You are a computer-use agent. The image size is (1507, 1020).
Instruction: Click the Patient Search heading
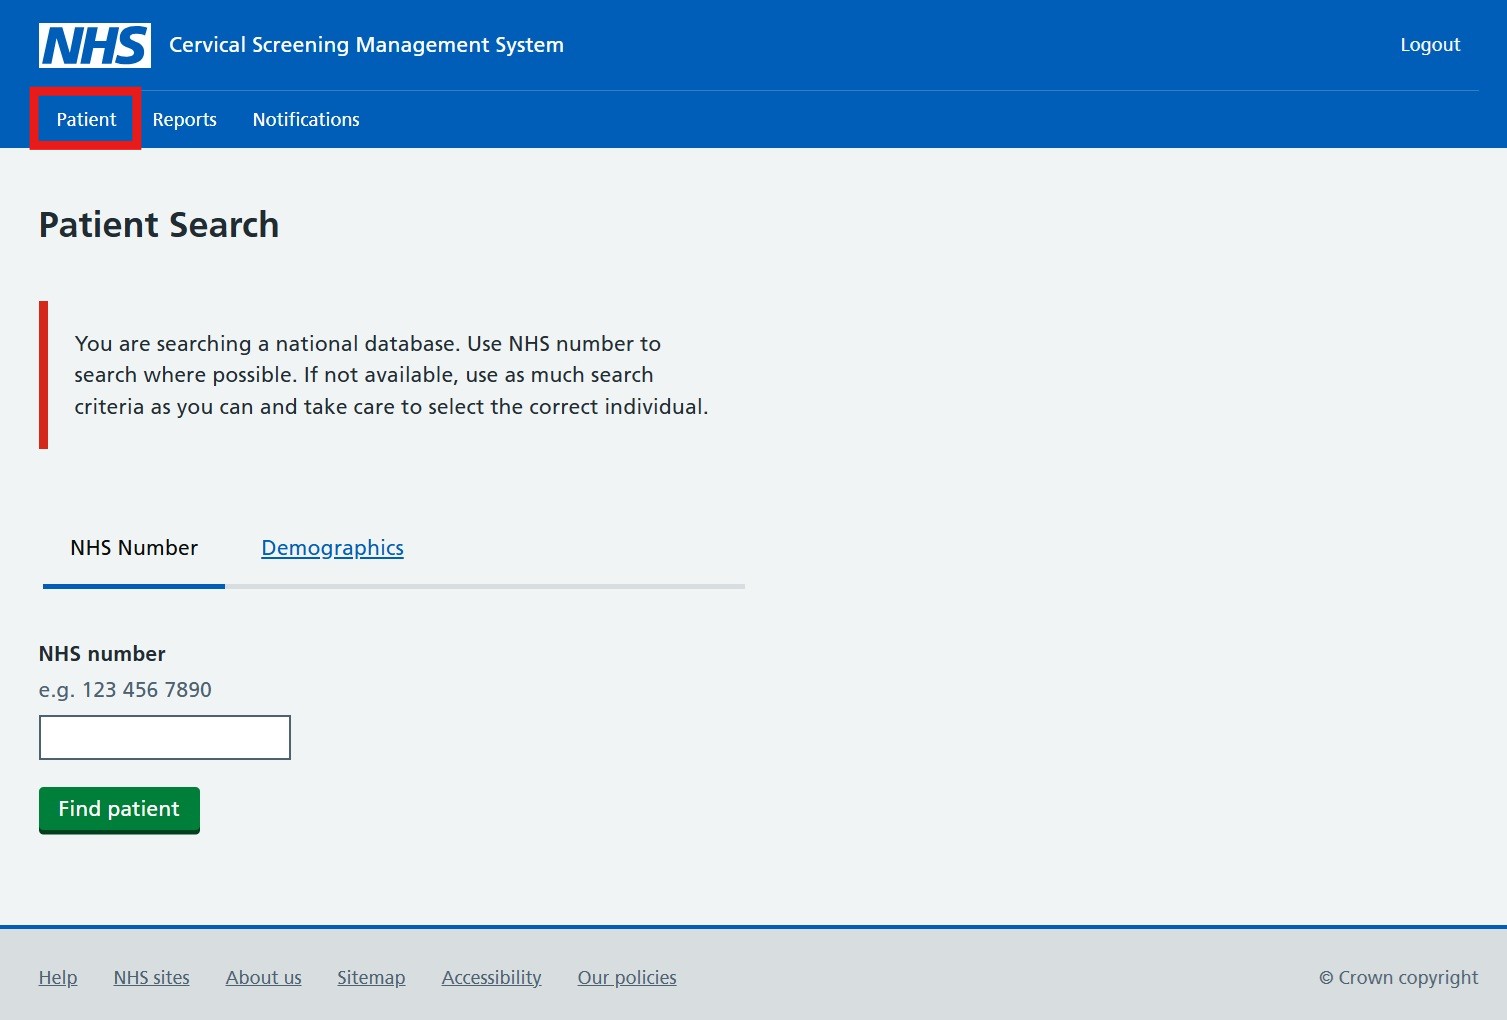coord(159,225)
